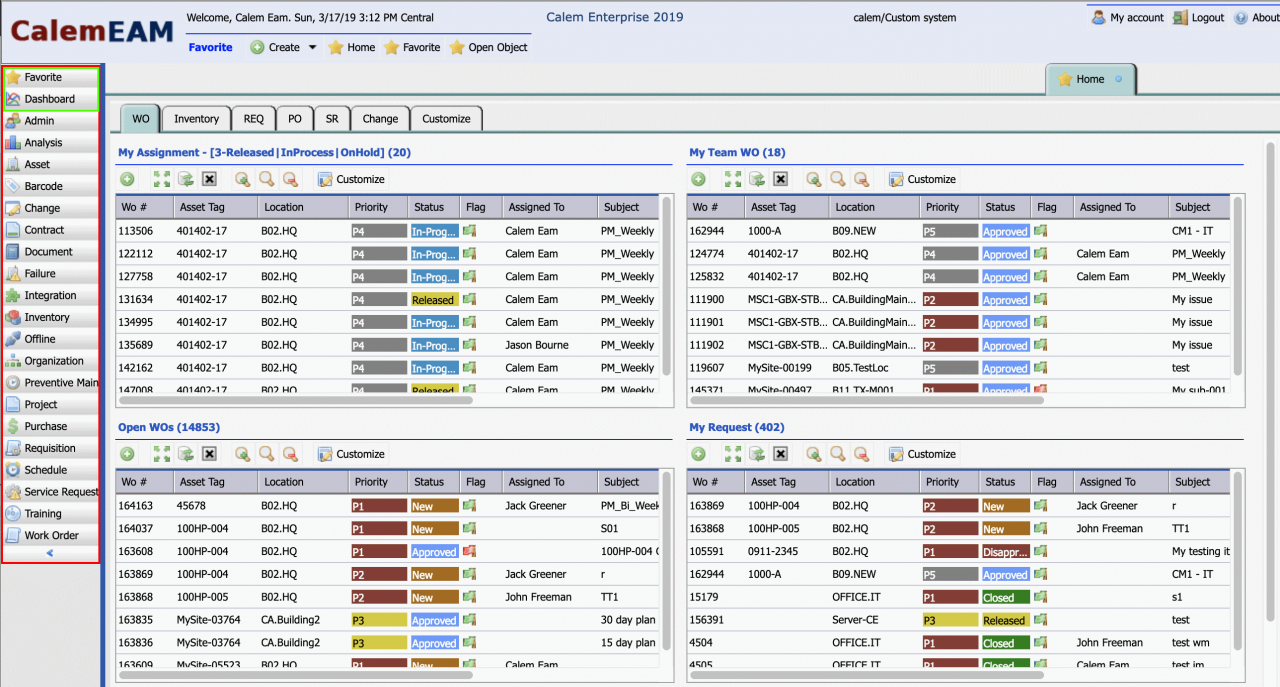Select the row with WO # 131634
Viewport: 1280px width, 687px height.
click(x=388, y=299)
